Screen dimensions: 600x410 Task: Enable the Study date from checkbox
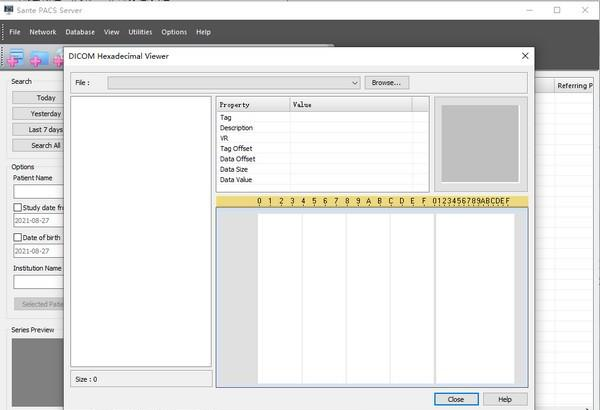[17, 207]
